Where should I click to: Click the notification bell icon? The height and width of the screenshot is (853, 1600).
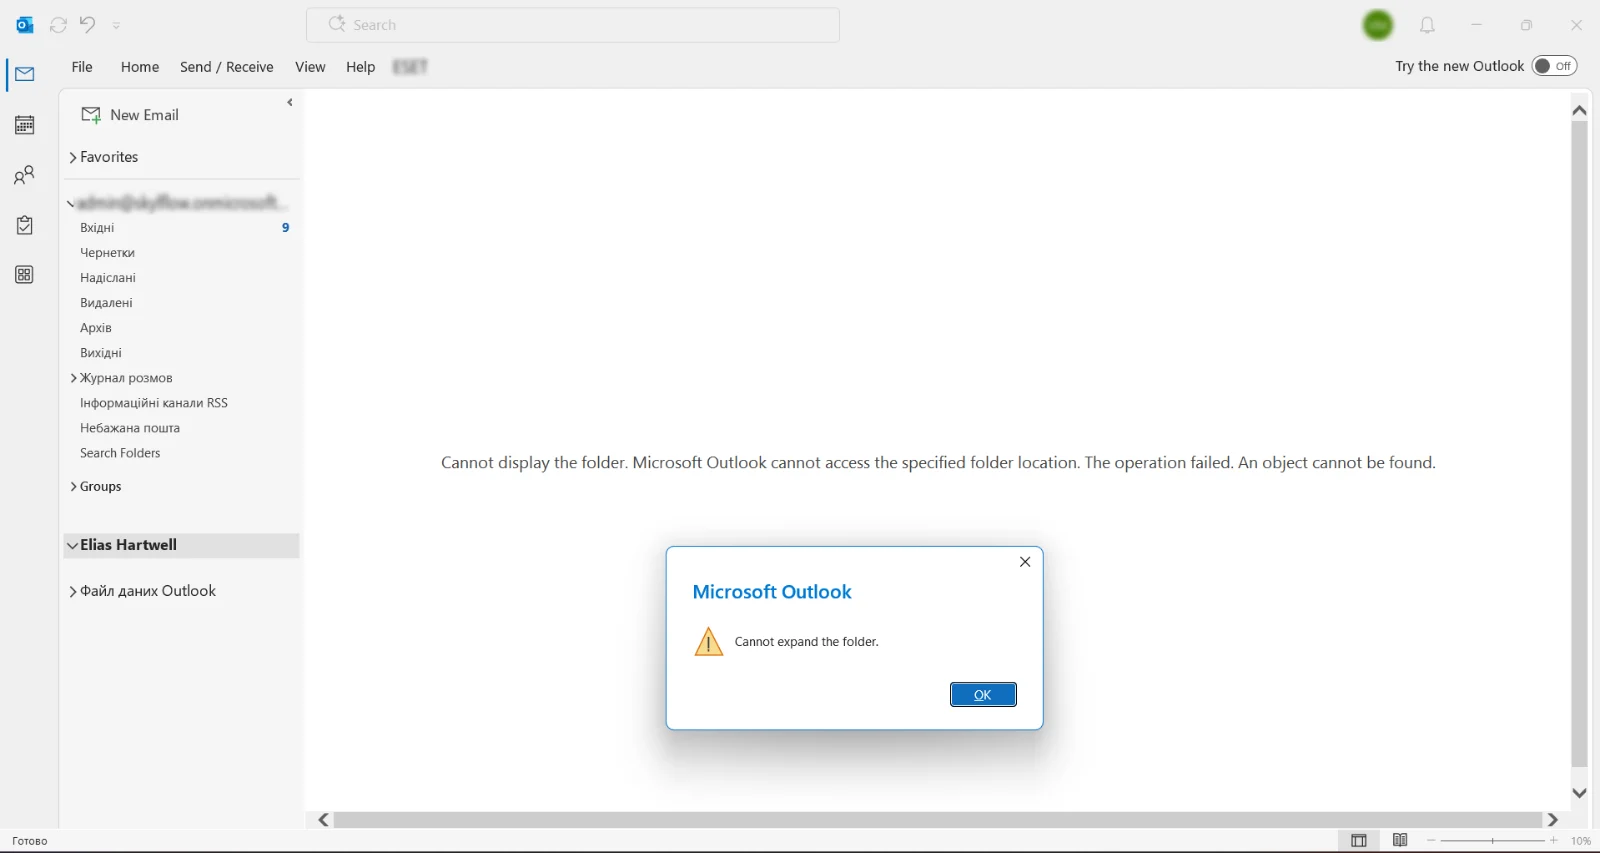tap(1427, 25)
